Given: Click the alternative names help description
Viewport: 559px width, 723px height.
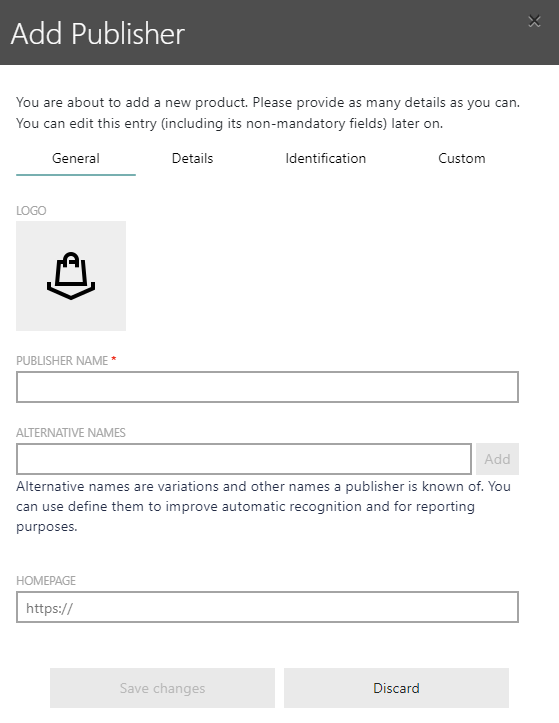Looking at the screenshot, I should point(263,506).
